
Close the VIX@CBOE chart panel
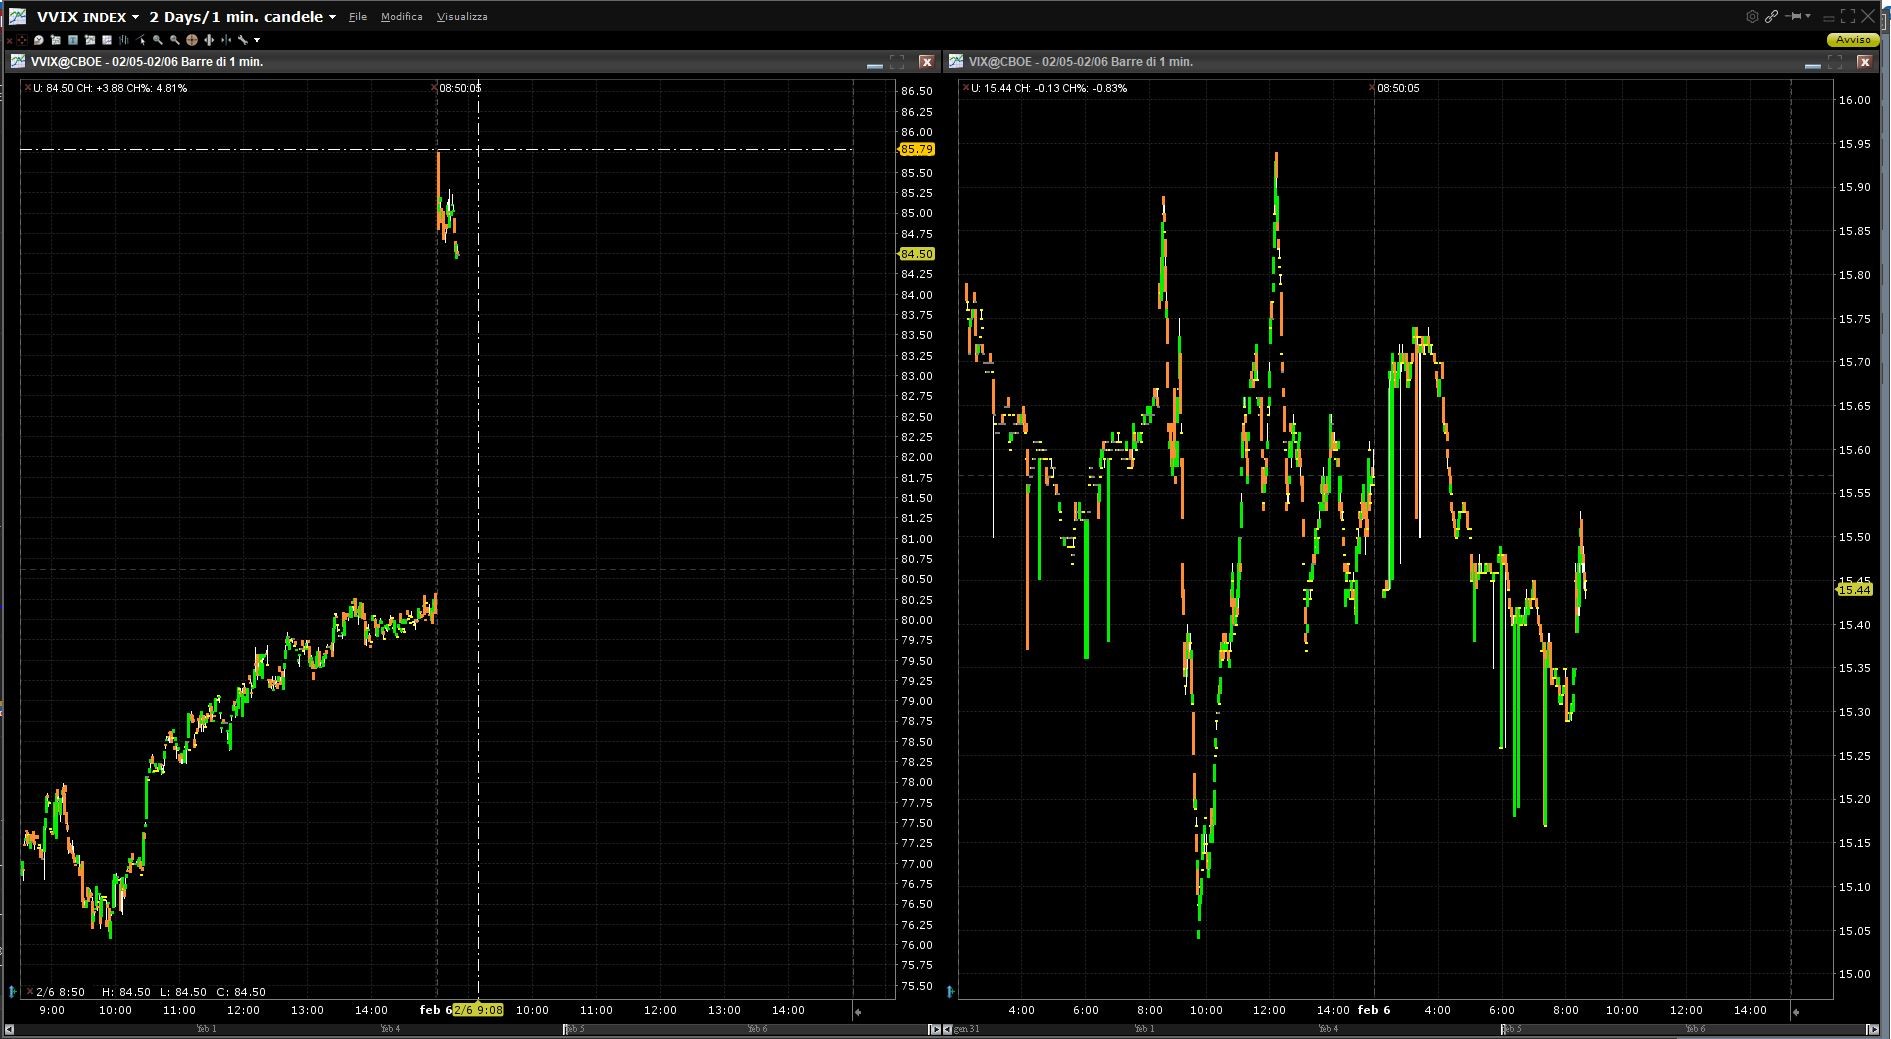click(x=1864, y=62)
